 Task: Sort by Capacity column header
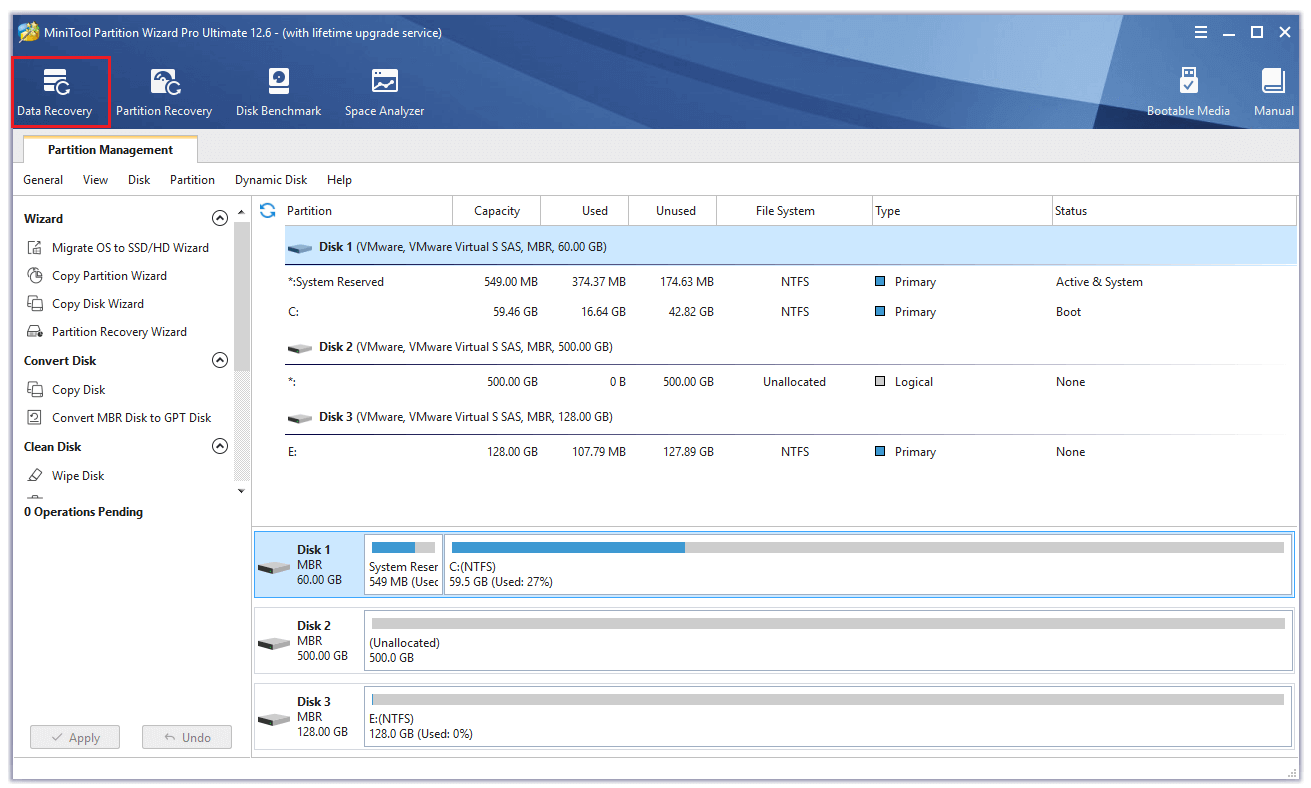[497, 211]
